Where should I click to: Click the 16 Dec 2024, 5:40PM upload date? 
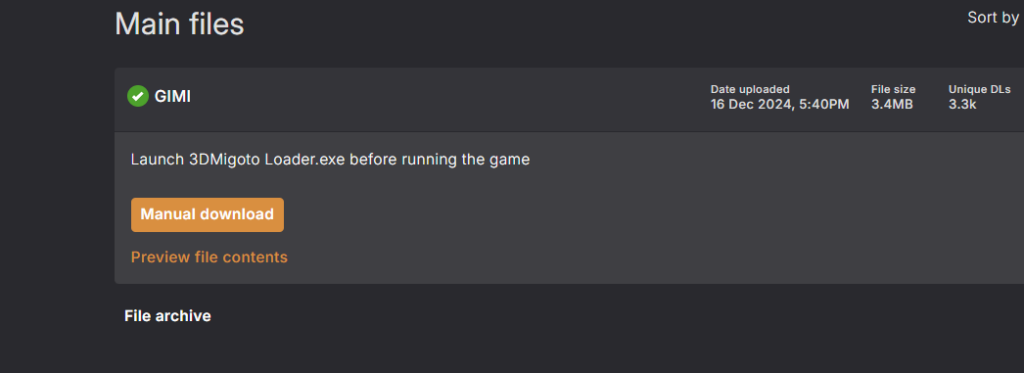(780, 104)
